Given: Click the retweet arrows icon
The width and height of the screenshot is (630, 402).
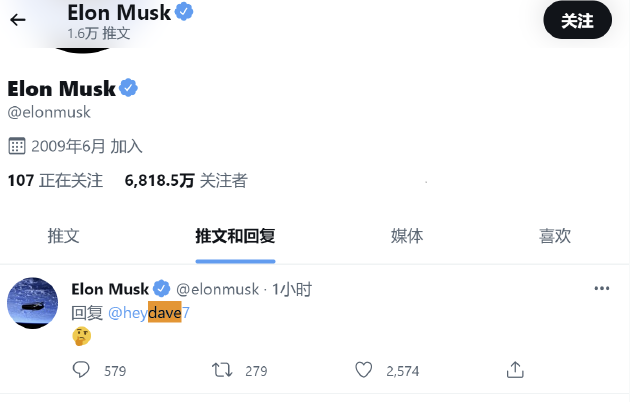Looking at the screenshot, I should coord(222,370).
